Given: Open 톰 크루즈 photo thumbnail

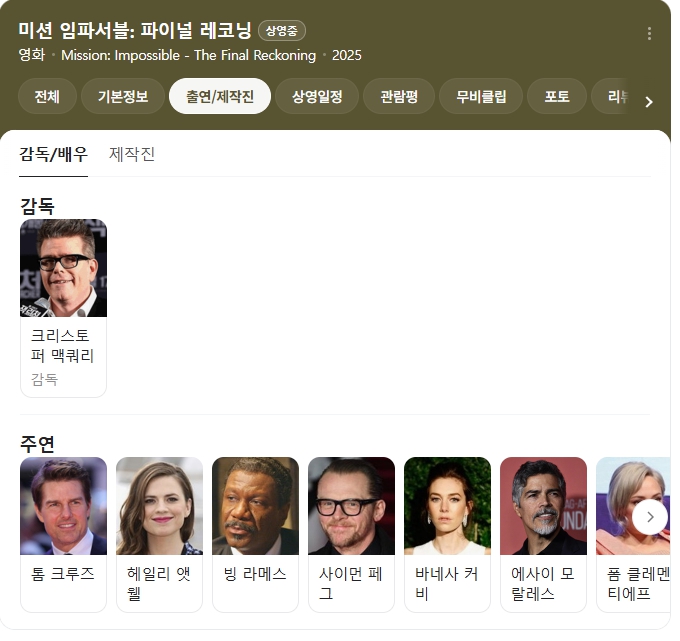Looking at the screenshot, I should (63, 506).
